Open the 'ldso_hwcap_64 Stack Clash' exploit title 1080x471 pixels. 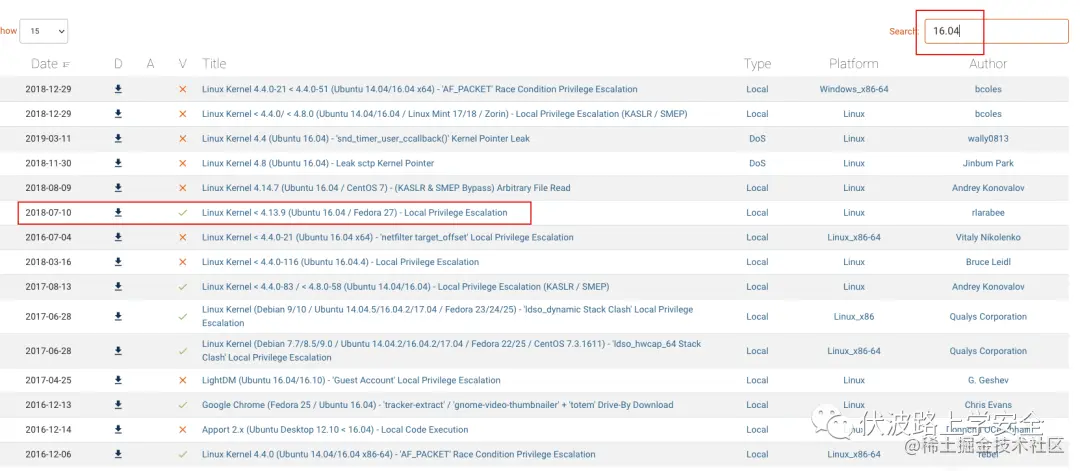(452, 350)
